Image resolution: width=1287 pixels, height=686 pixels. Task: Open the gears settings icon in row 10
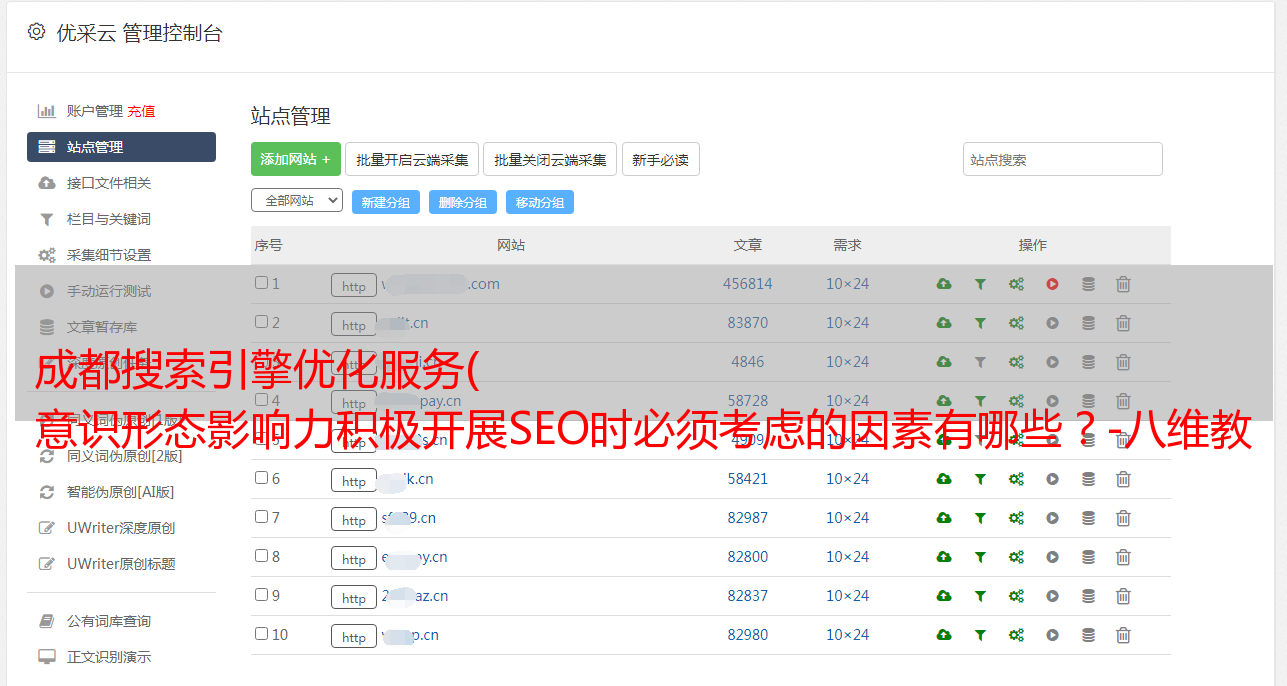[1016, 635]
